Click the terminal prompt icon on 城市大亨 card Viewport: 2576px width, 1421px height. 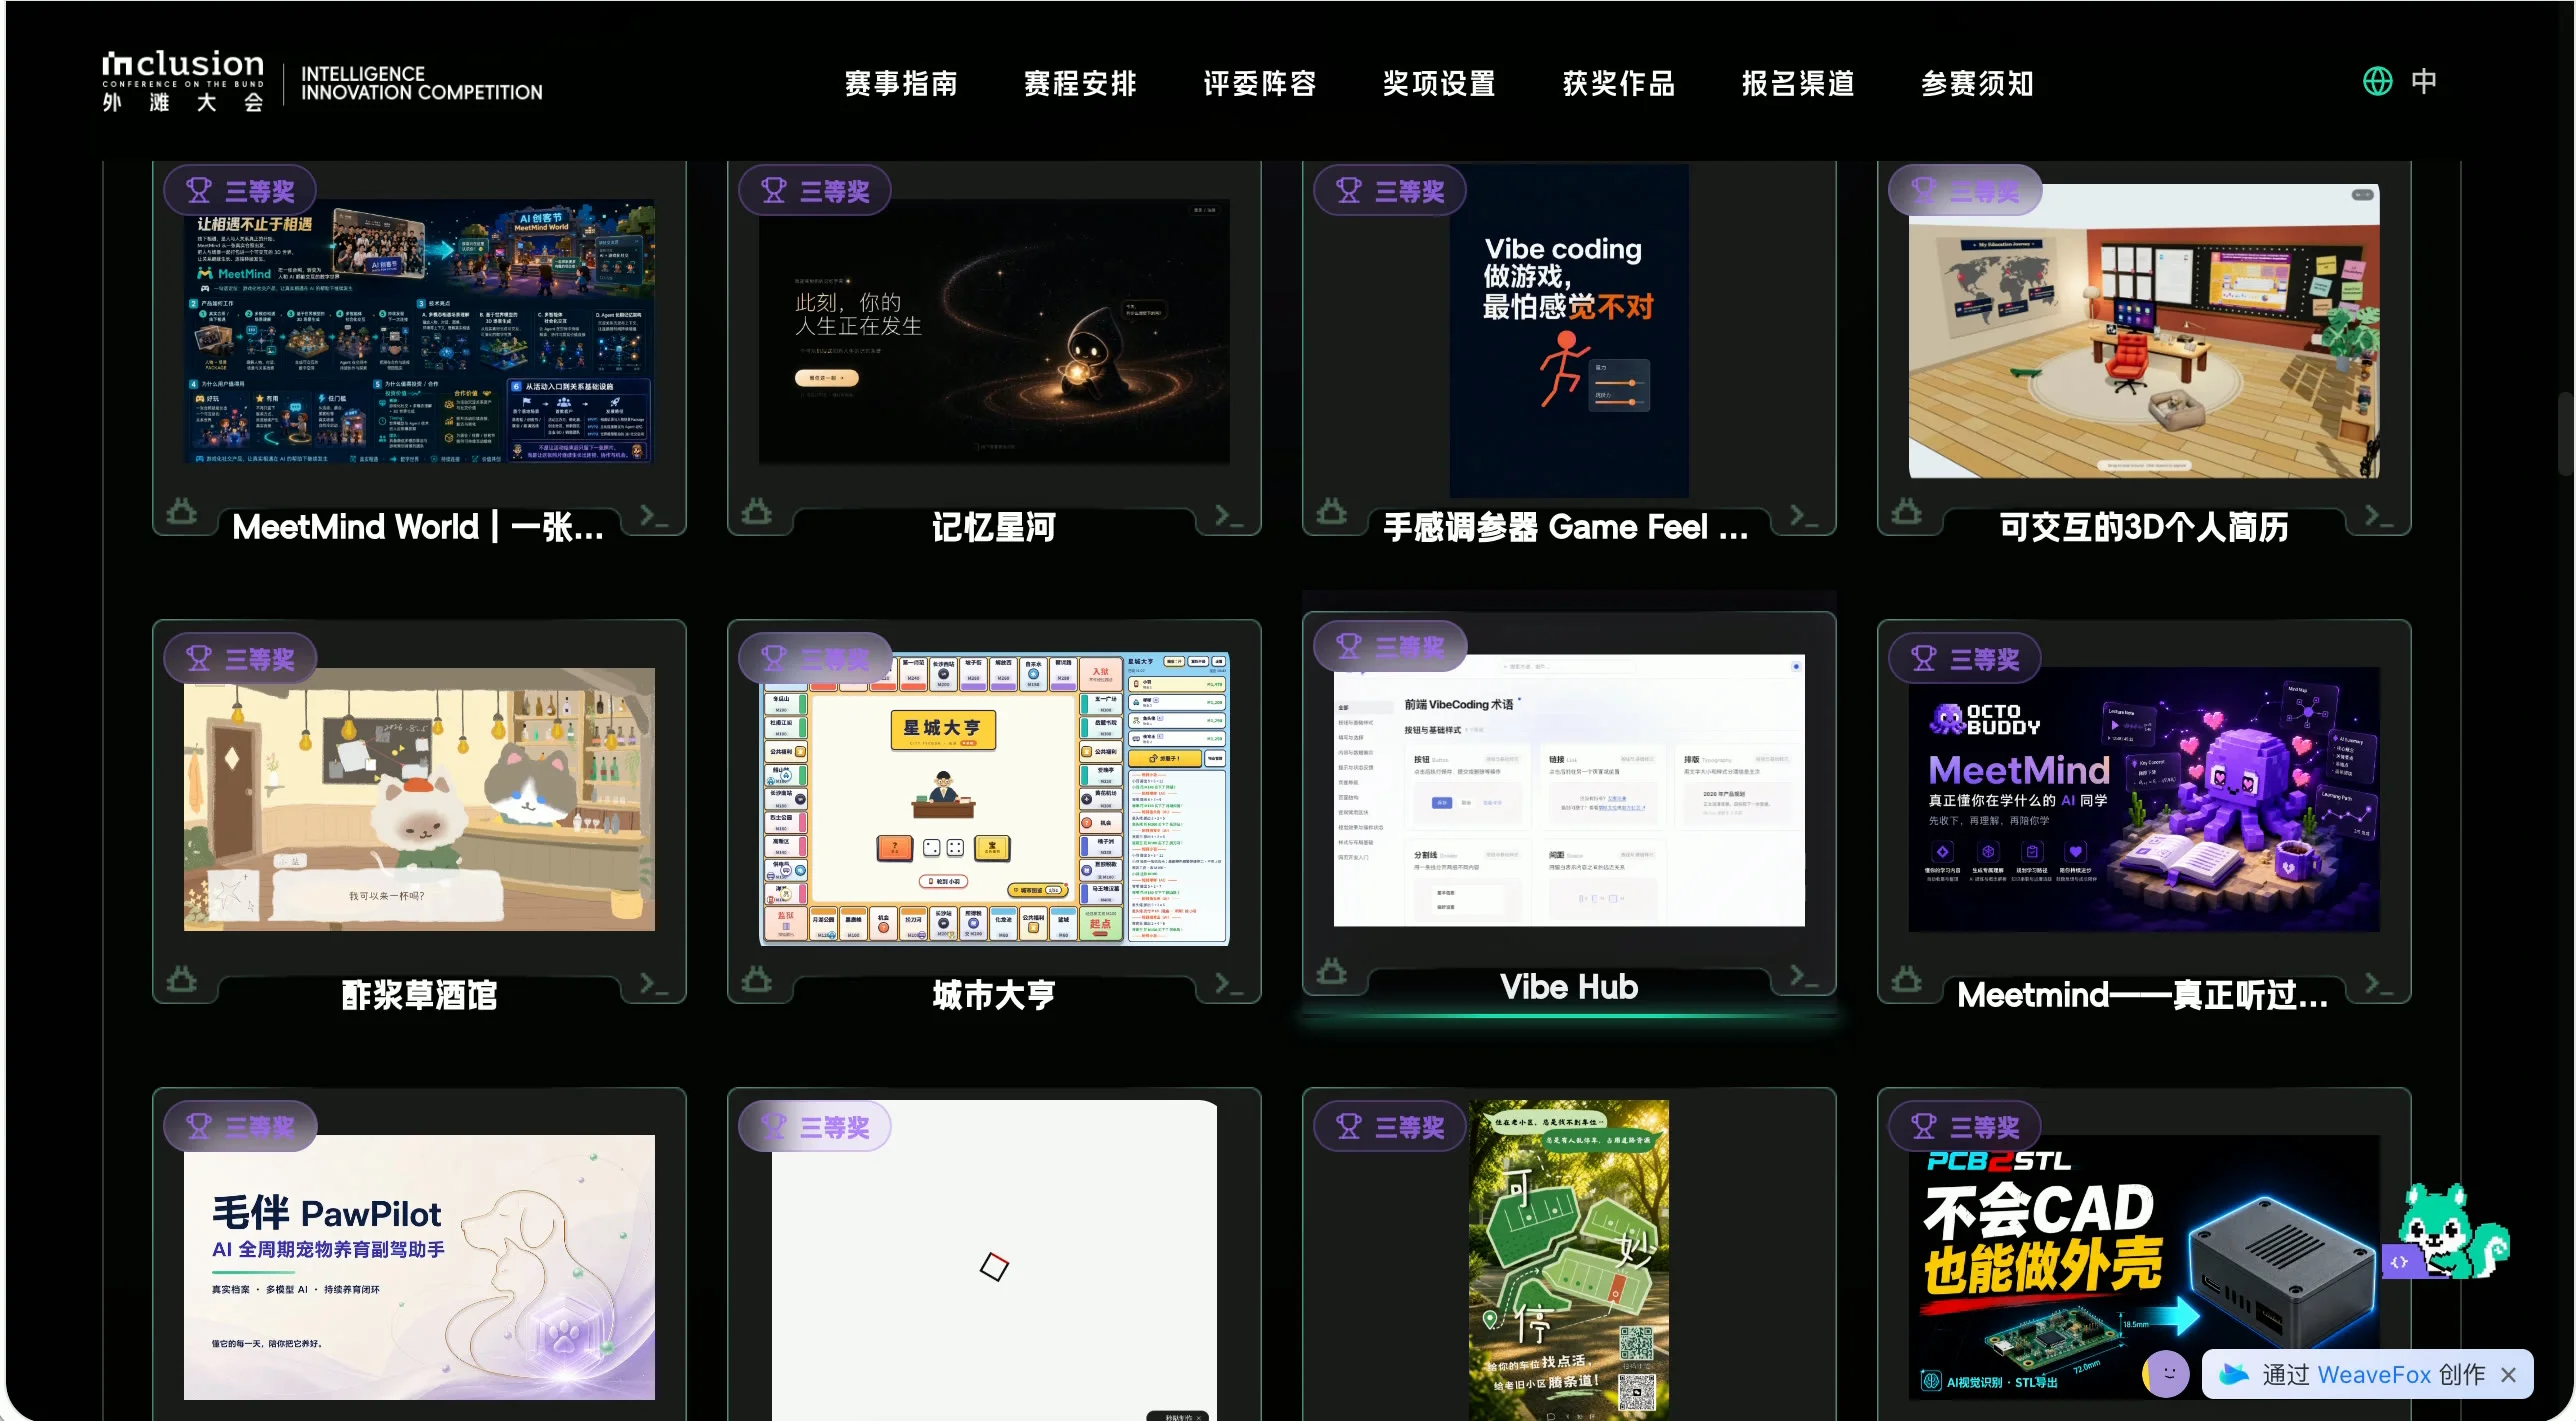pos(1229,984)
